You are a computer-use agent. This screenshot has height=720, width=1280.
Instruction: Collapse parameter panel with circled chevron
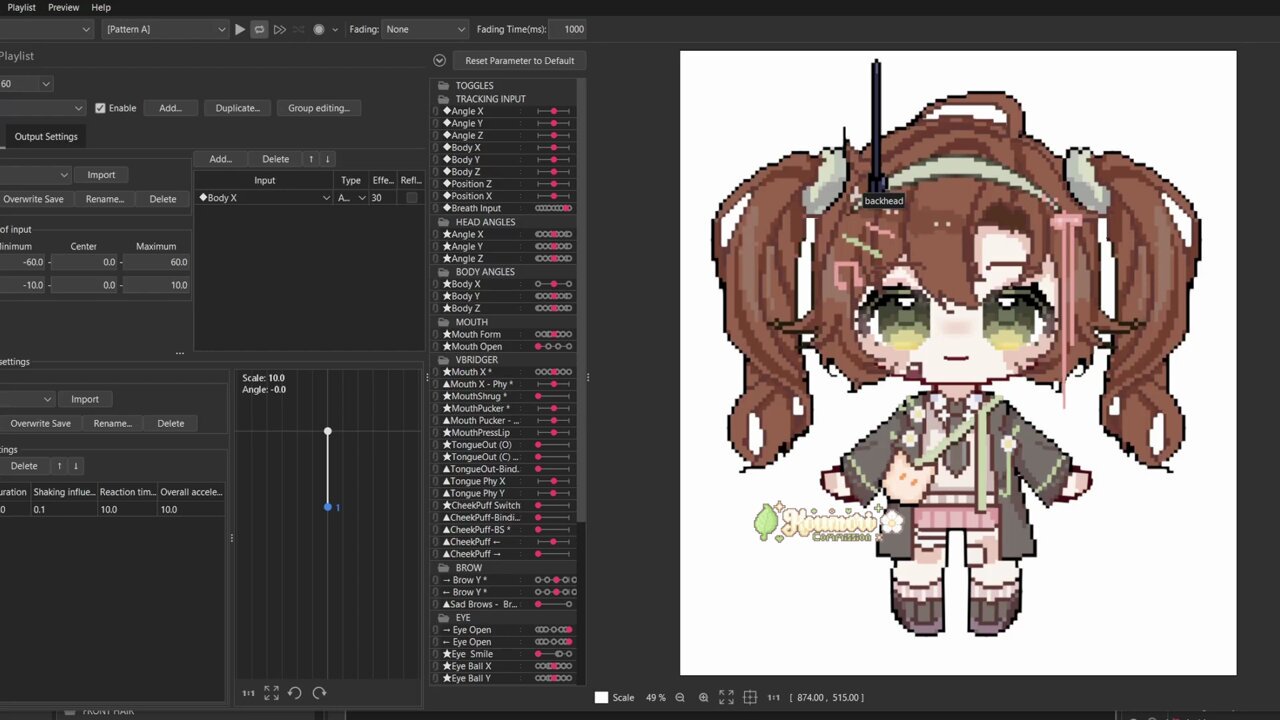[x=439, y=60]
